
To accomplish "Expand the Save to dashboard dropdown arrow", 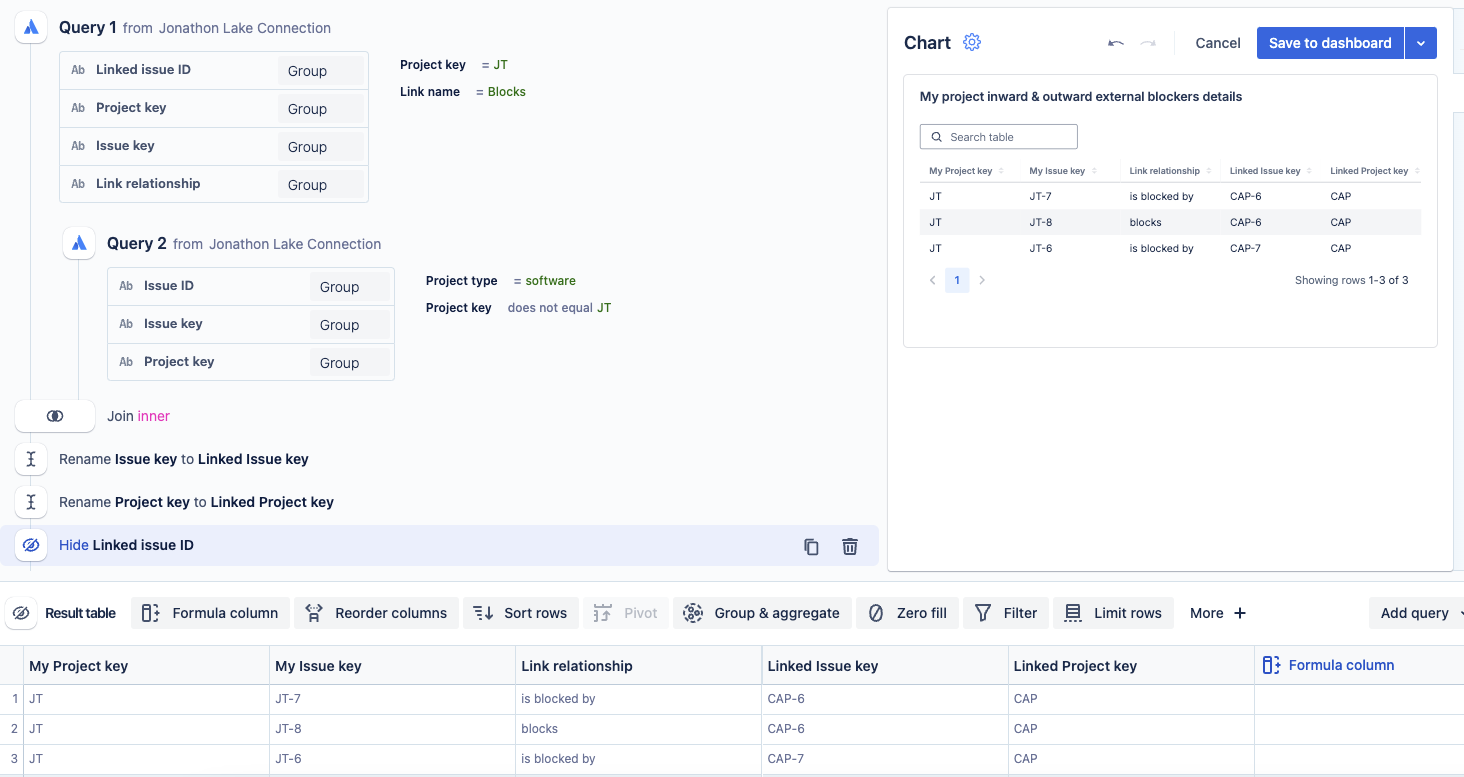I will [x=1421, y=42].
